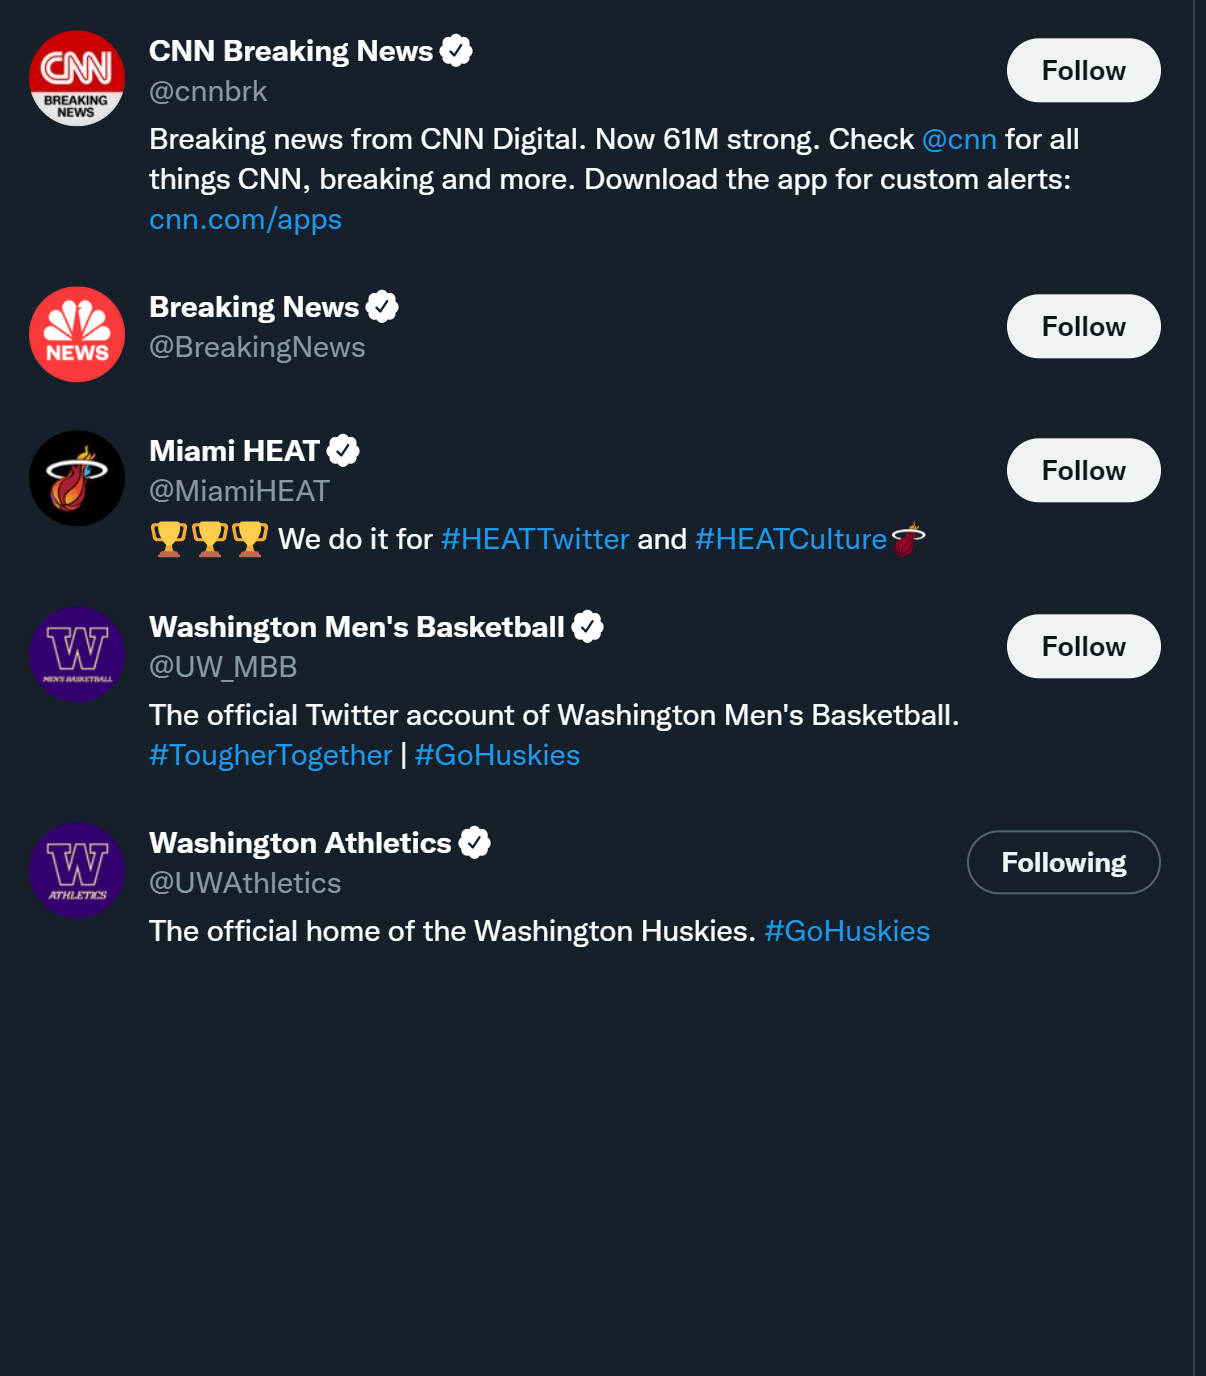Click Washington Men's Basketball avatar
This screenshot has width=1206, height=1376.
(x=77, y=654)
